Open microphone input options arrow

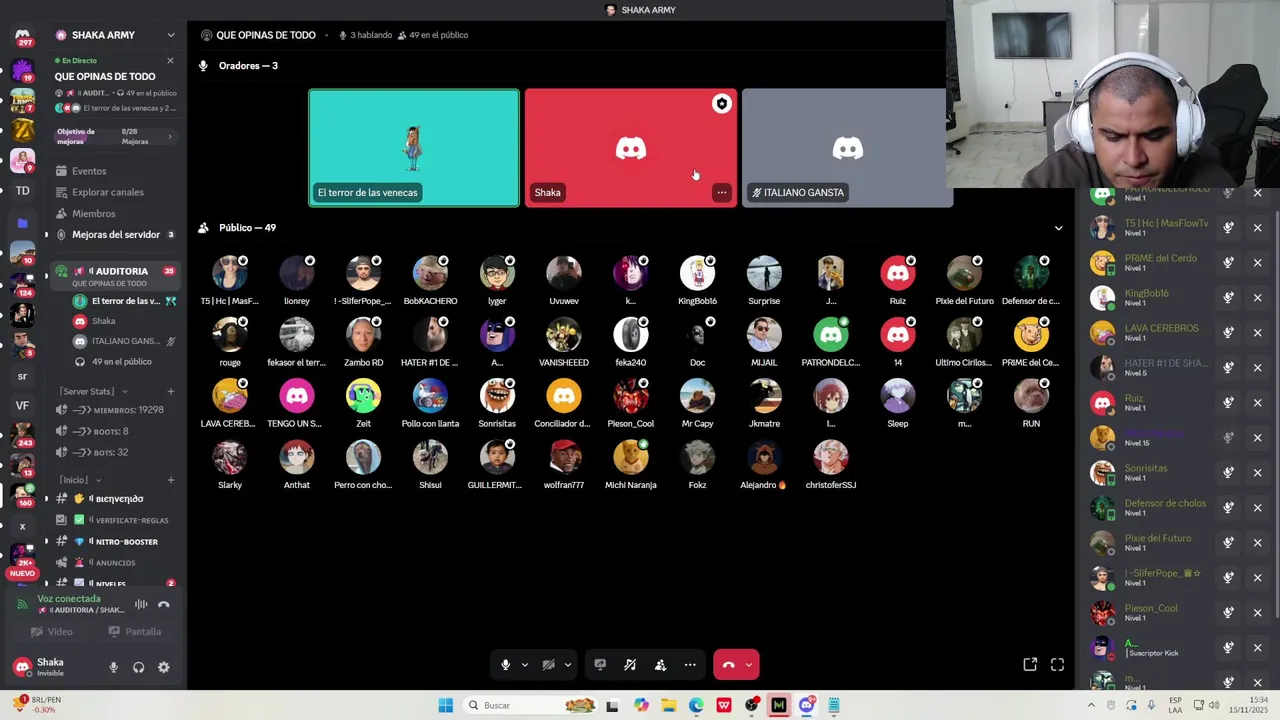(x=524, y=665)
